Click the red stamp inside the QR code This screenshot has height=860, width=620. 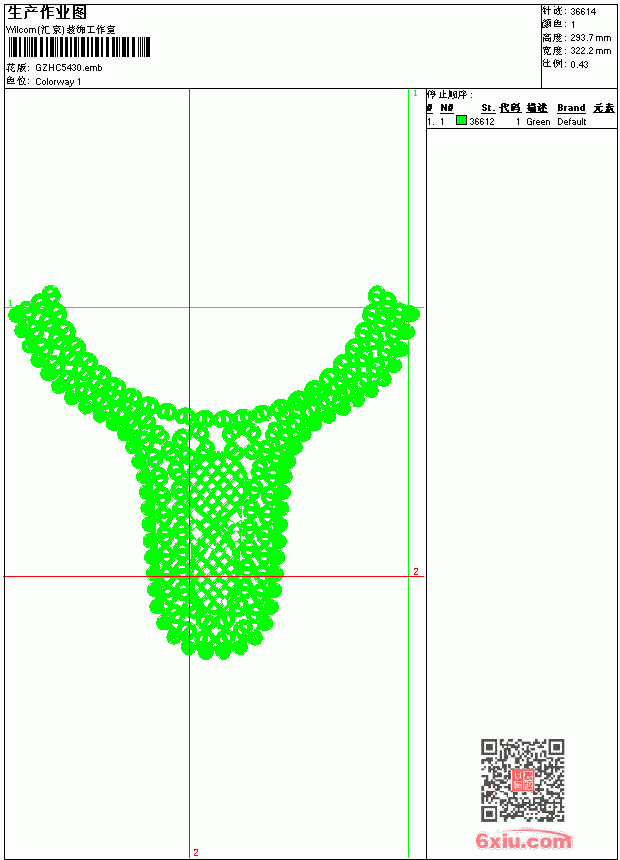point(522,779)
